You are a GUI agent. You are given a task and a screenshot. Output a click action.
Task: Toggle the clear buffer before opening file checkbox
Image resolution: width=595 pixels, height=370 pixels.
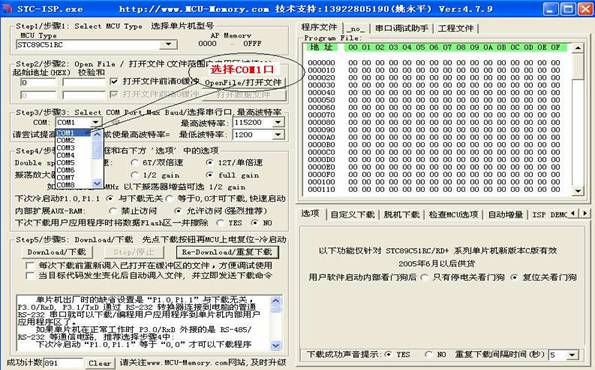pos(113,81)
